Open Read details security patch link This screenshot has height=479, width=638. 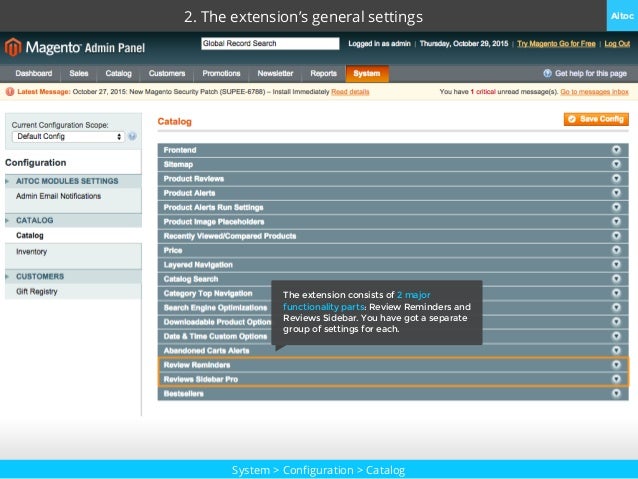(350, 92)
